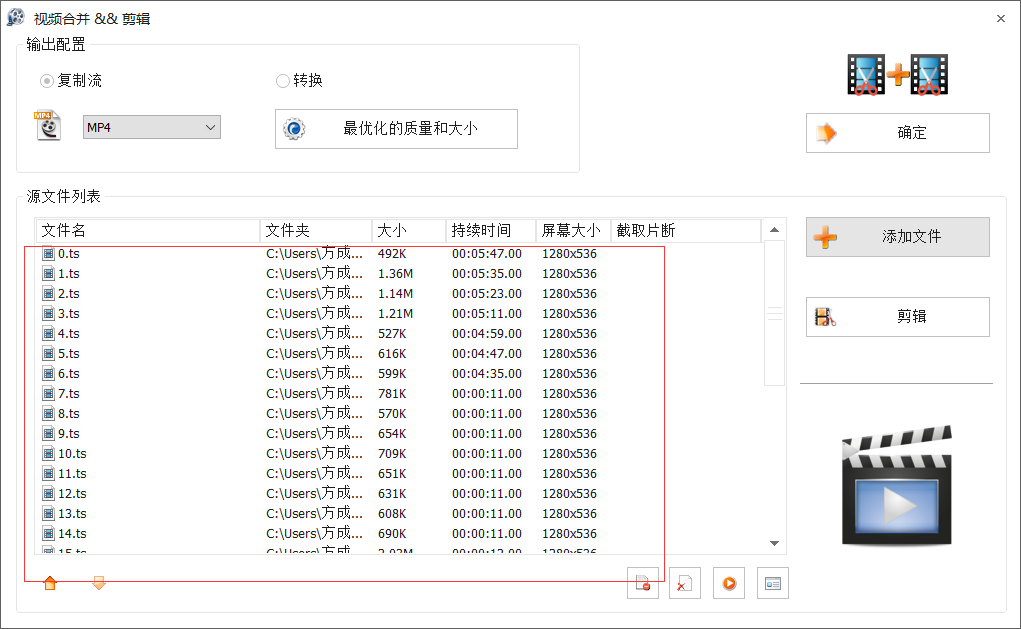Click the film icon beside 10.ts
Viewport: 1021px width, 629px height.
point(48,454)
